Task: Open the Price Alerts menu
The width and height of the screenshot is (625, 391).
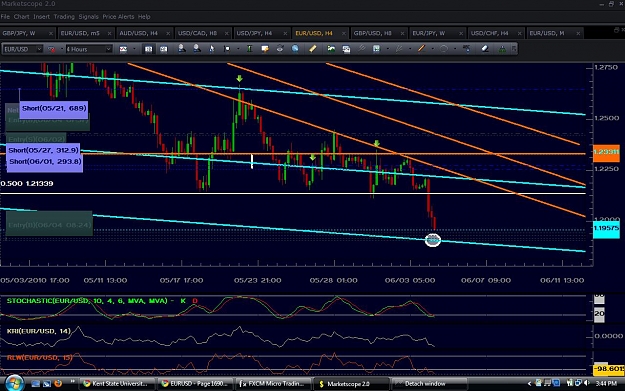Action: [x=118, y=17]
